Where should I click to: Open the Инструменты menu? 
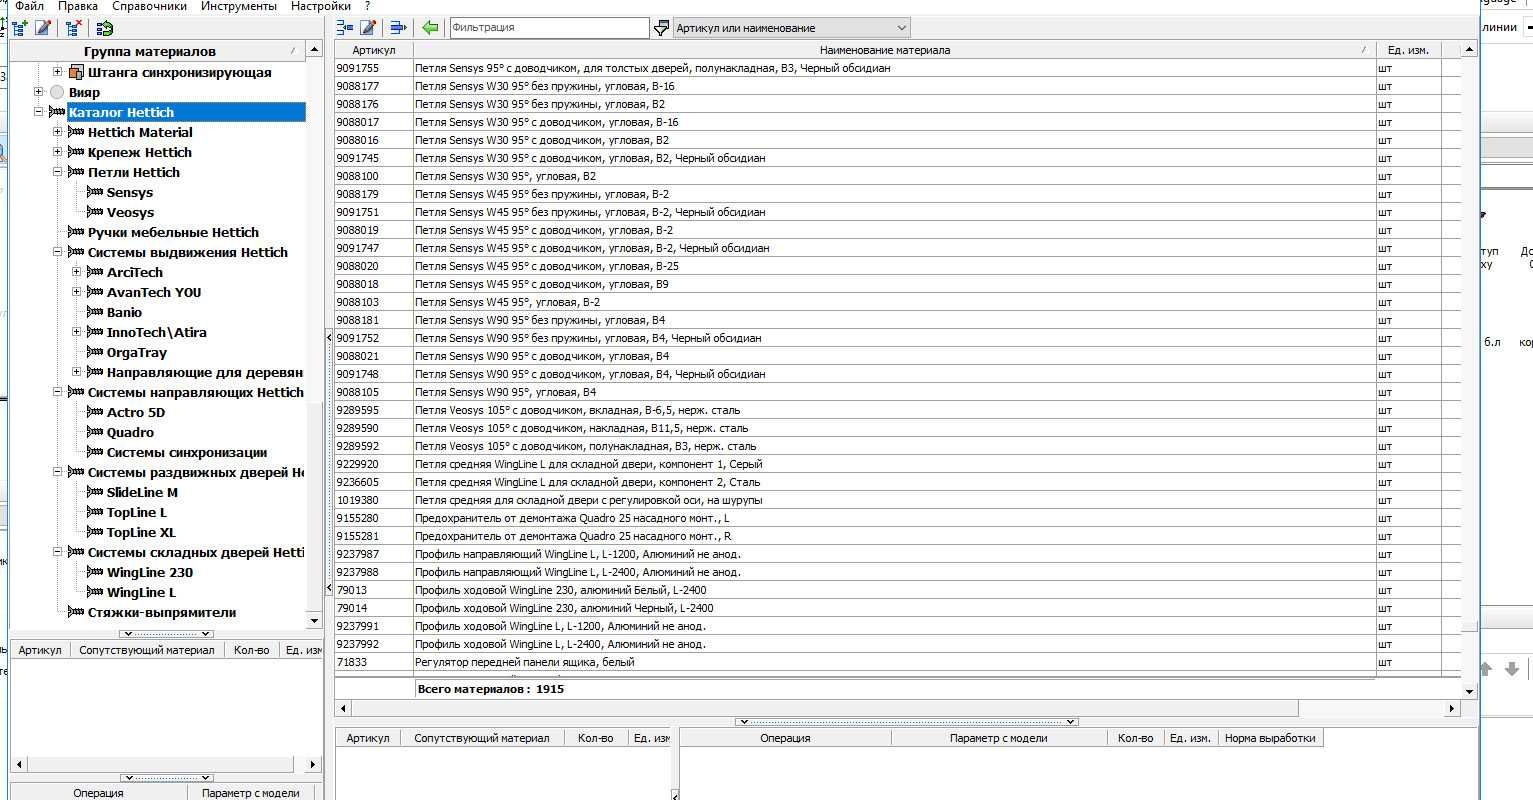[239, 6]
